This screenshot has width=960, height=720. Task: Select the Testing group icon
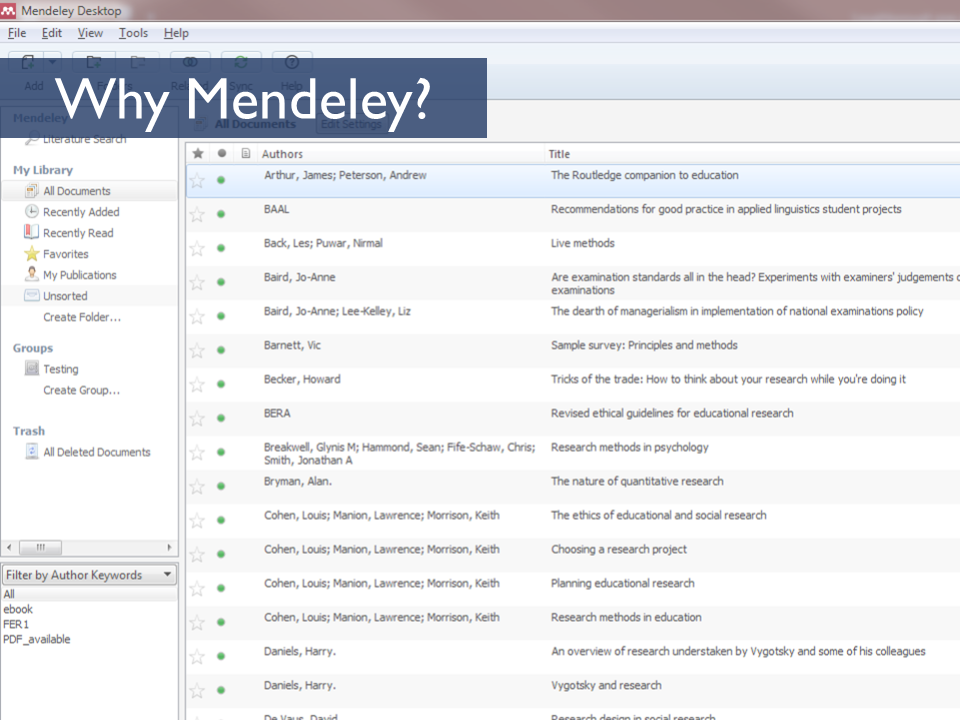[32, 369]
